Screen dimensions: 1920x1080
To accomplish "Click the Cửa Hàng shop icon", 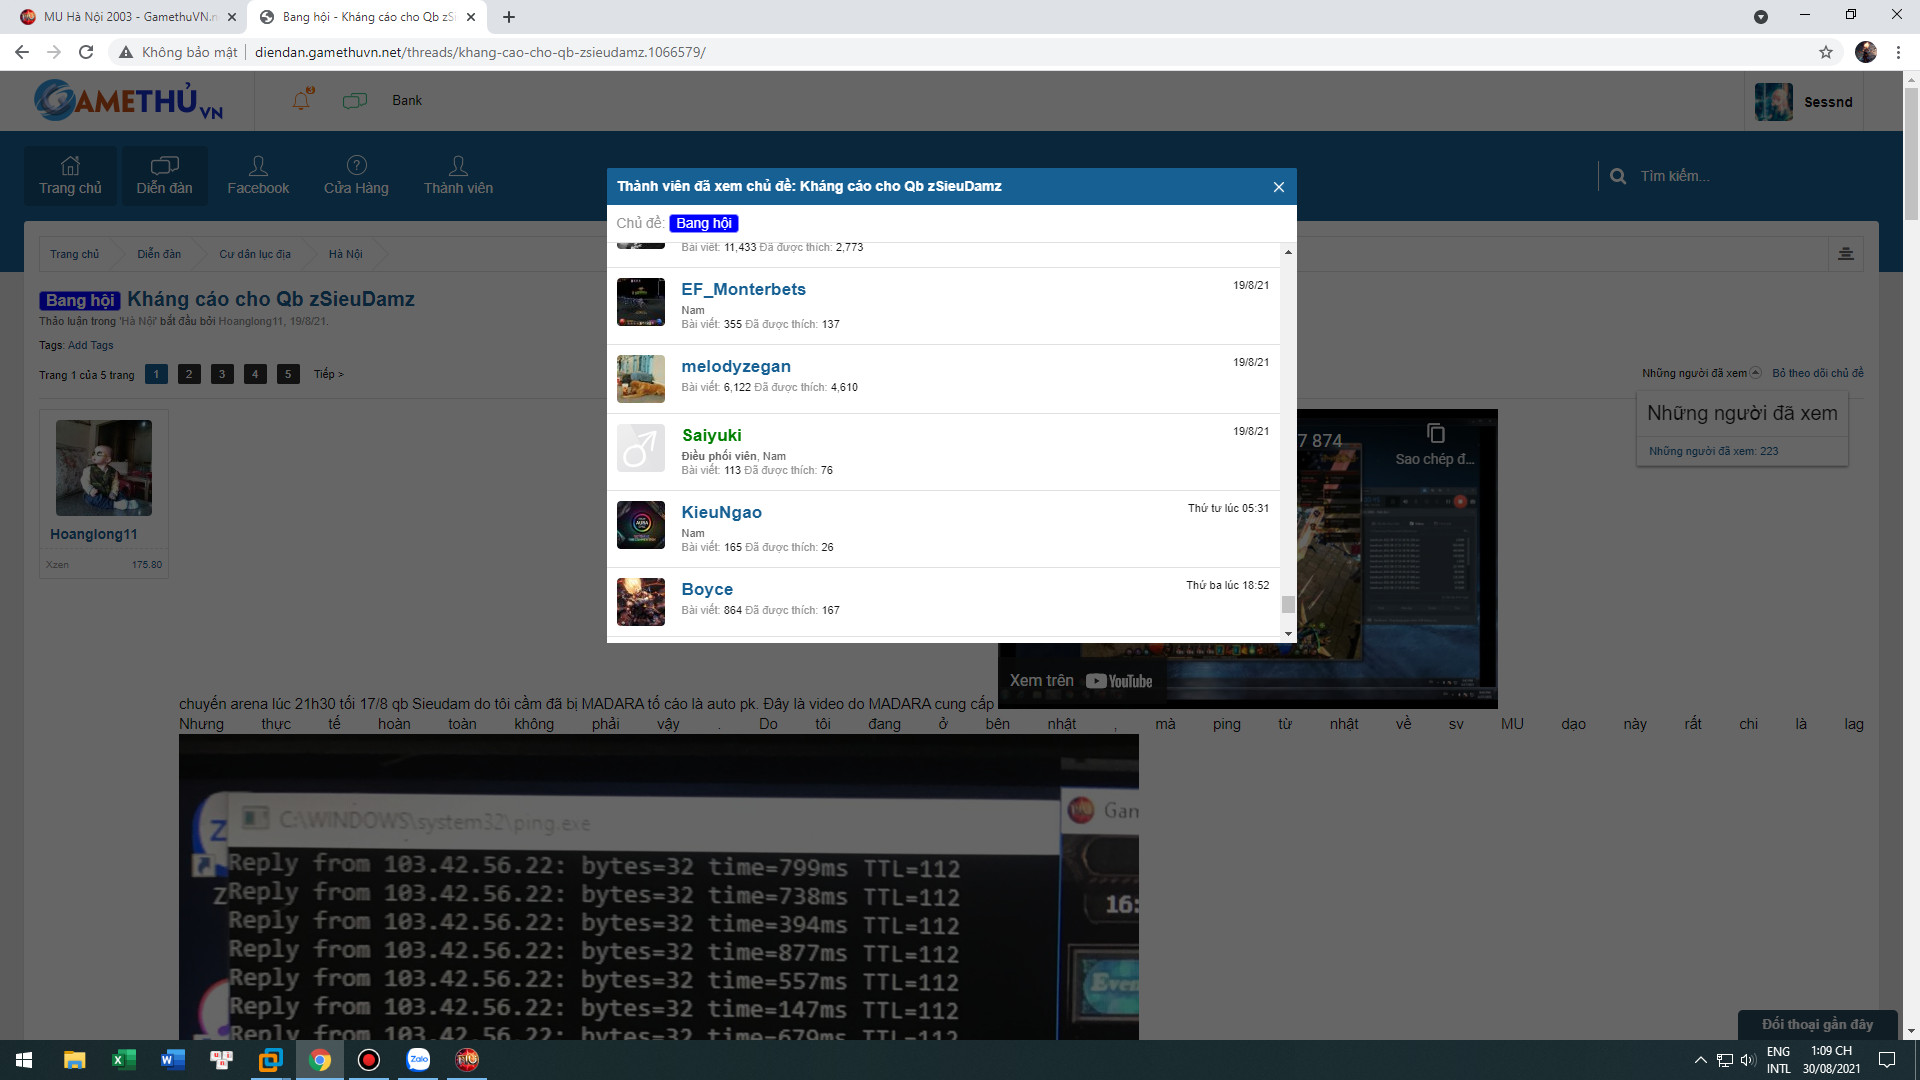I will 356,166.
